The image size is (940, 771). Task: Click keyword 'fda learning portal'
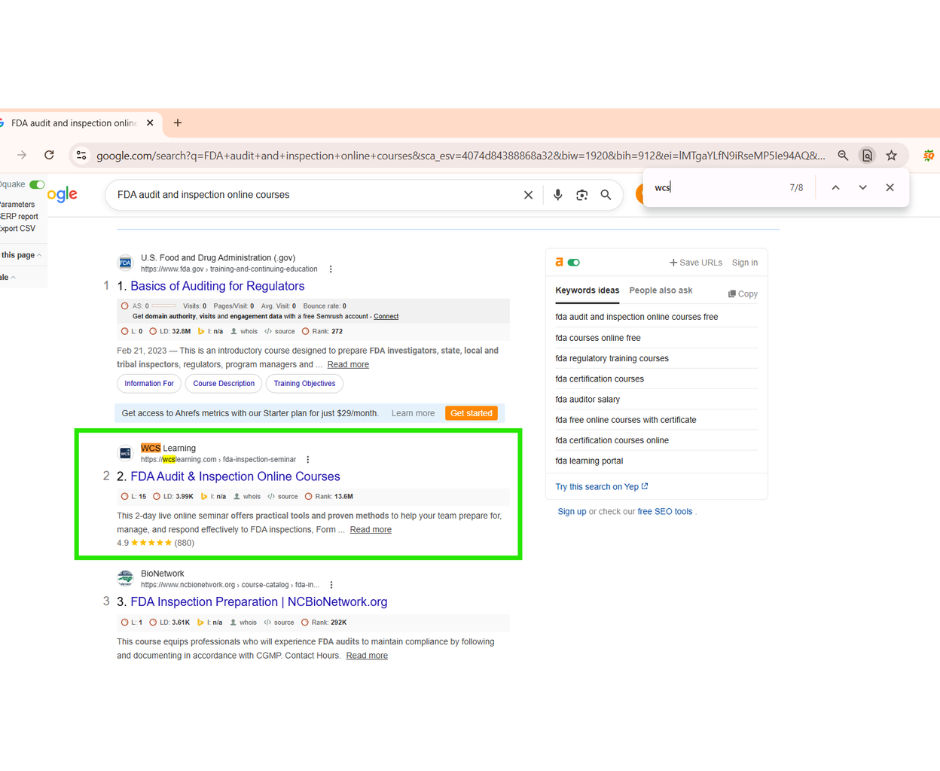[x=589, y=461]
